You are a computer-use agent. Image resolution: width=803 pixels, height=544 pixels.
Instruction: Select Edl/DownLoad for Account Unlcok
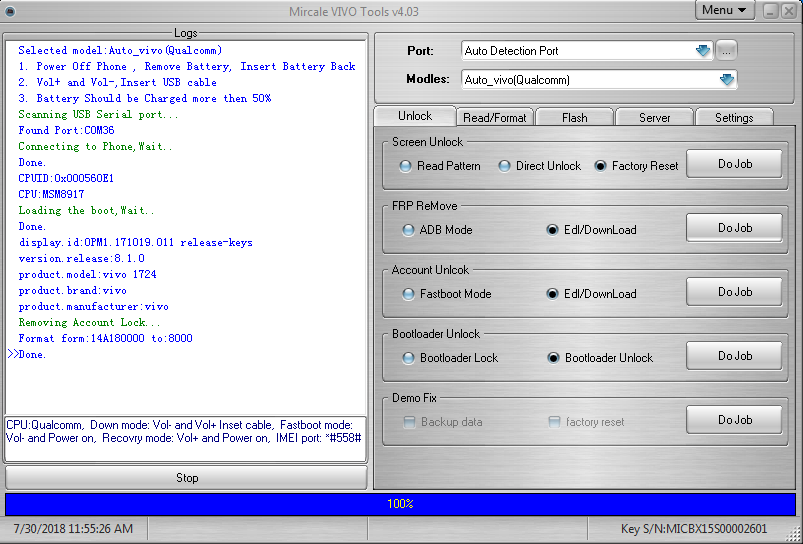point(591,294)
